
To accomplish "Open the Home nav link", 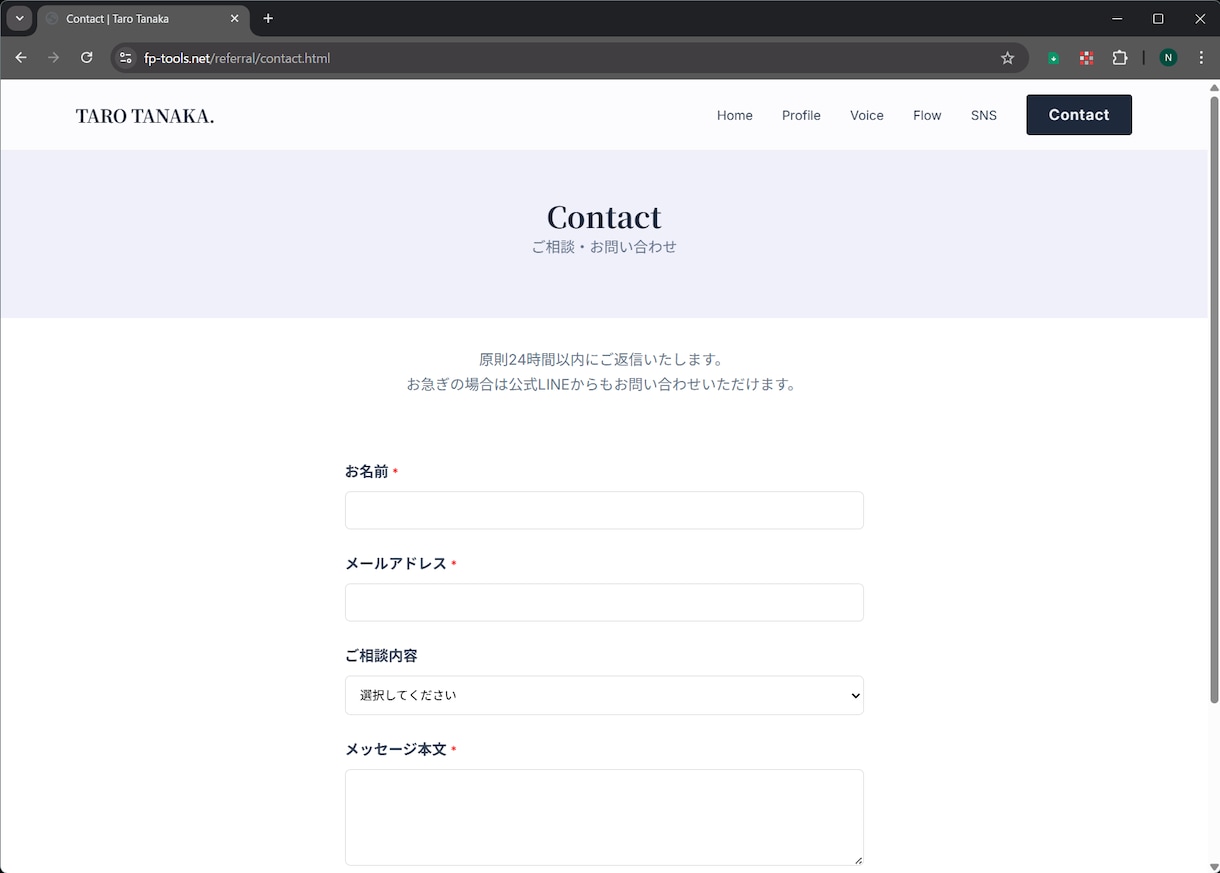I will pyautogui.click(x=735, y=115).
